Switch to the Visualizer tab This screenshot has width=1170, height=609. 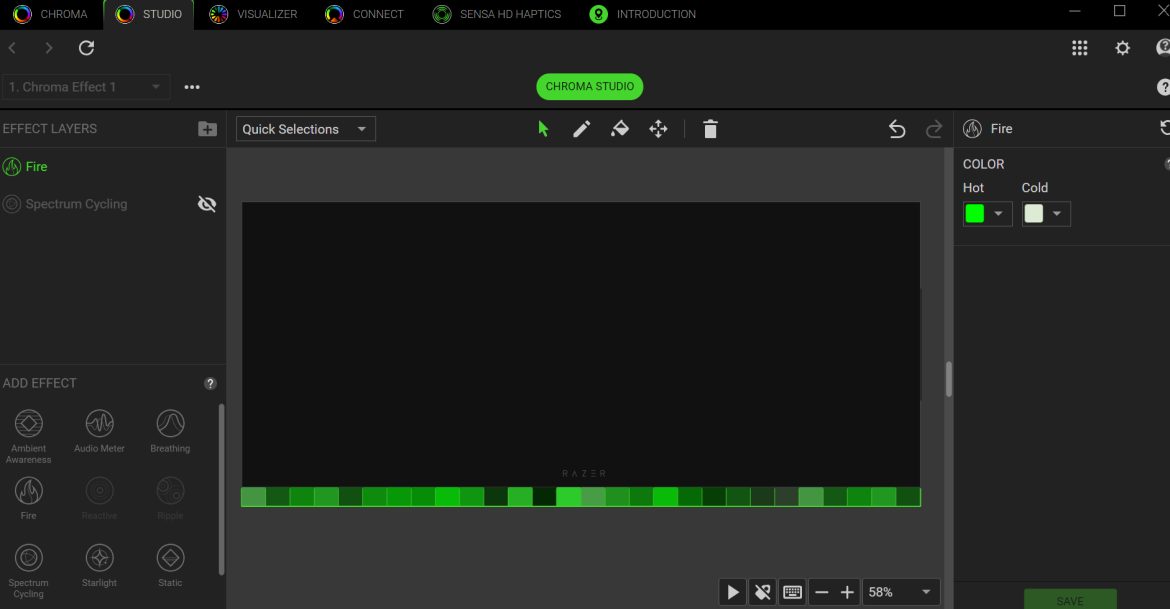tap(255, 14)
